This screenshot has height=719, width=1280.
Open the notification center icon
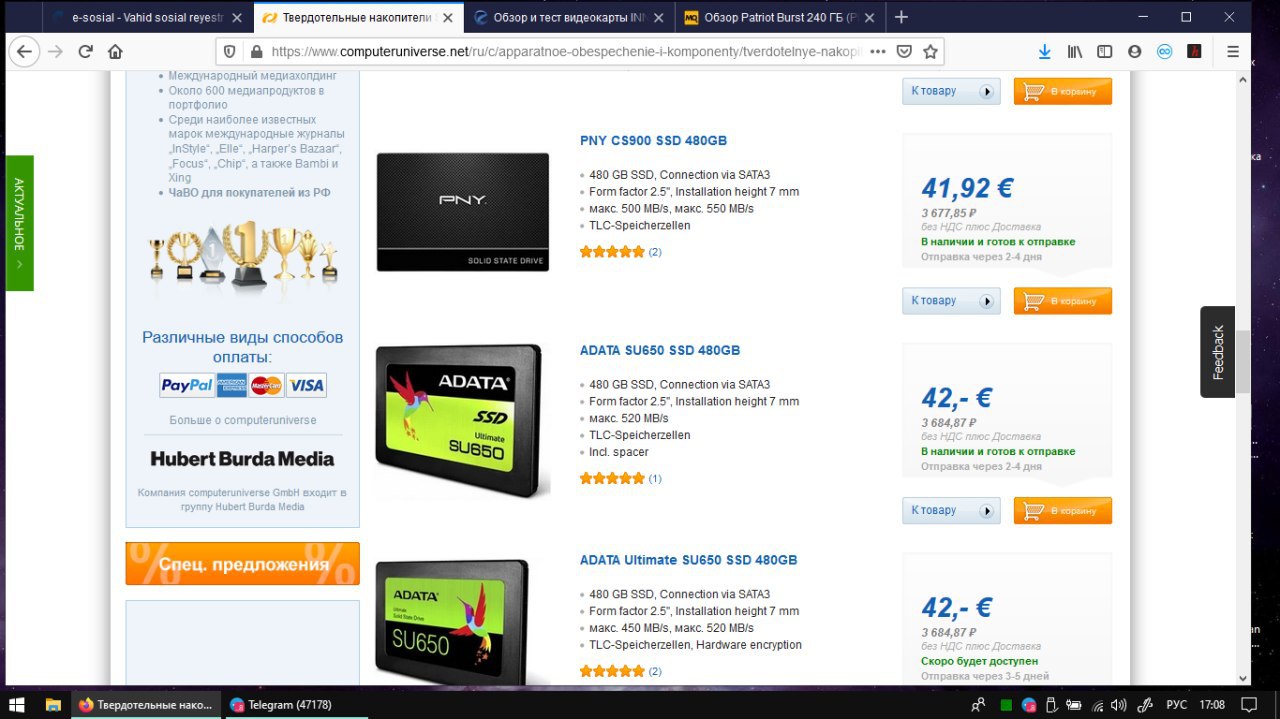tap(1248, 705)
